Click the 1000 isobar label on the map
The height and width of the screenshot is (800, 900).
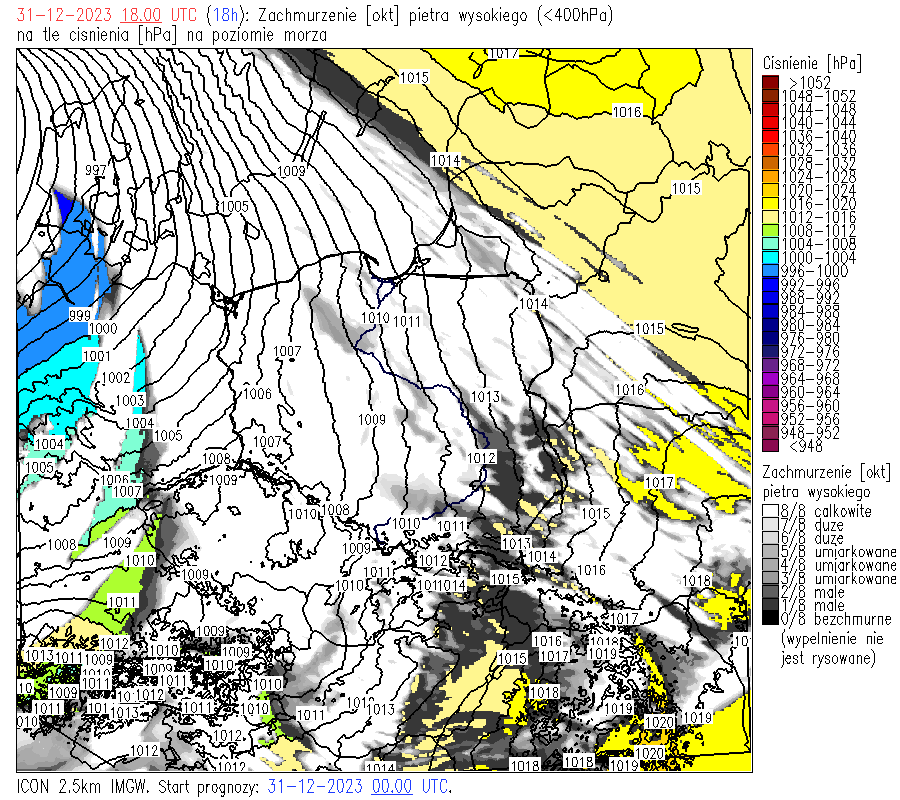pyautogui.click(x=103, y=329)
